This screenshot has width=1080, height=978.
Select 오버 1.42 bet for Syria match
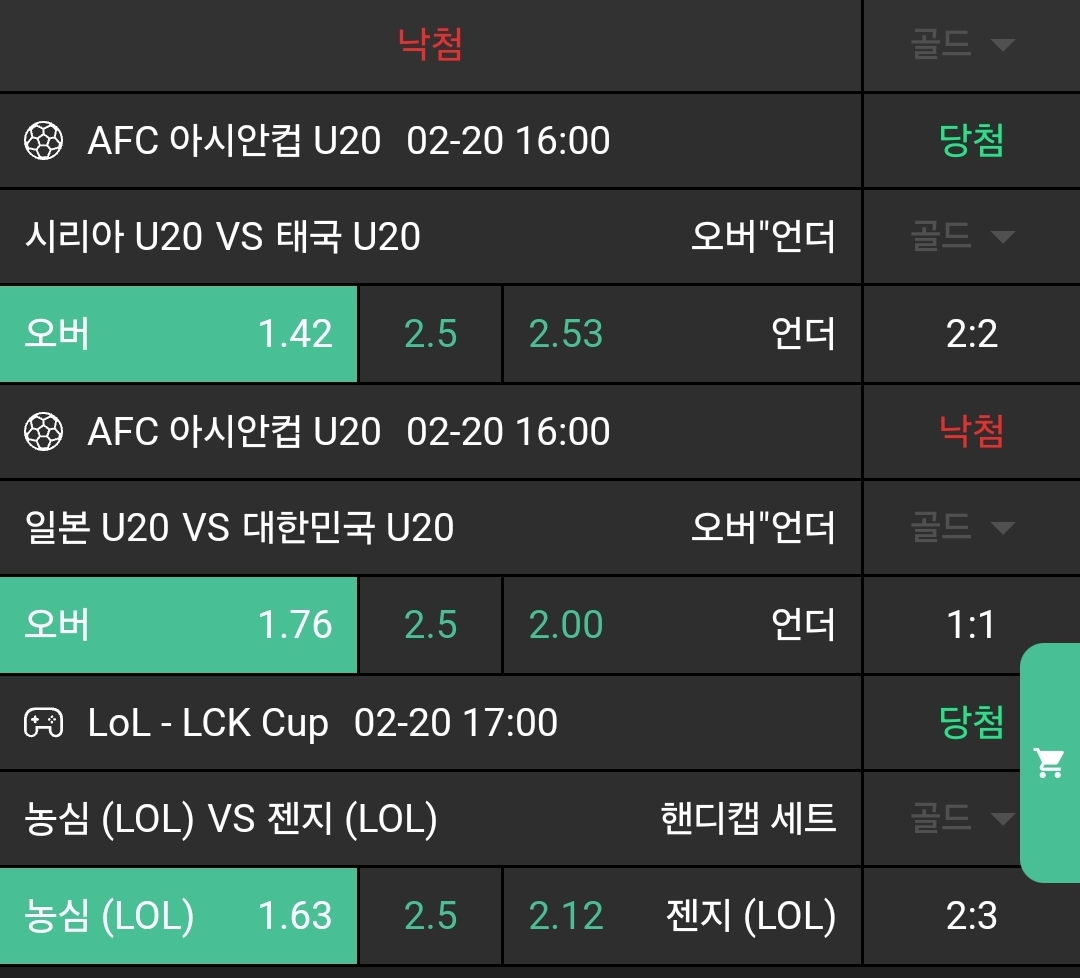coord(178,334)
